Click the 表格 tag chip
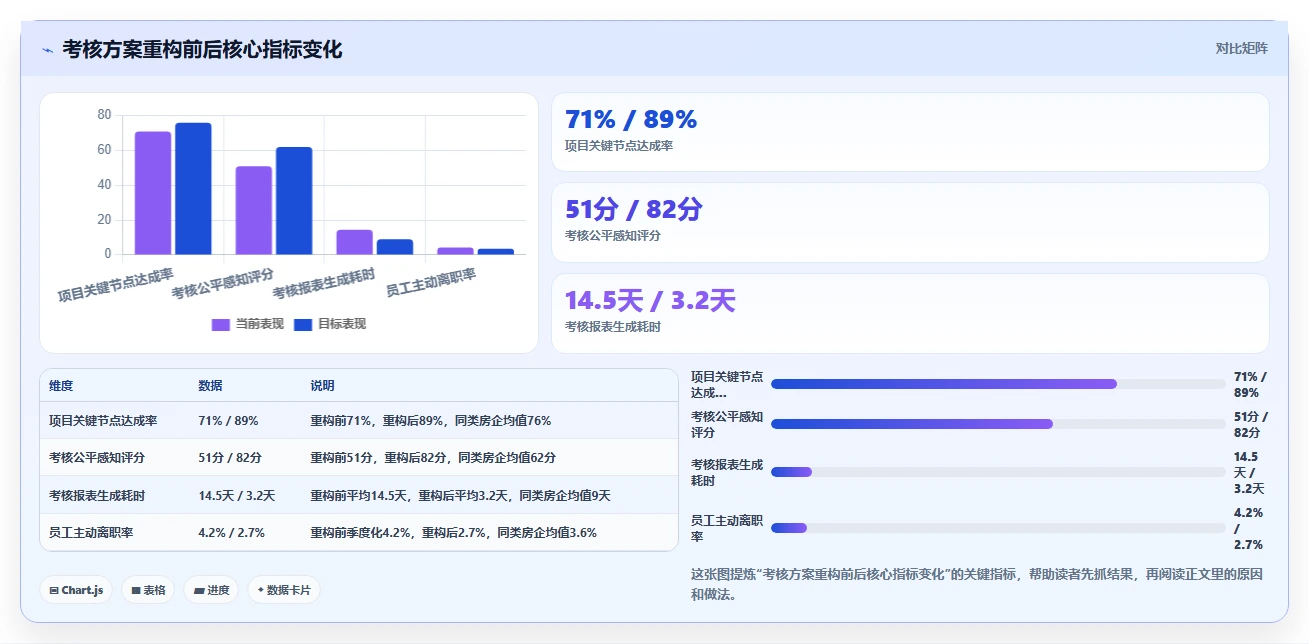 148,590
